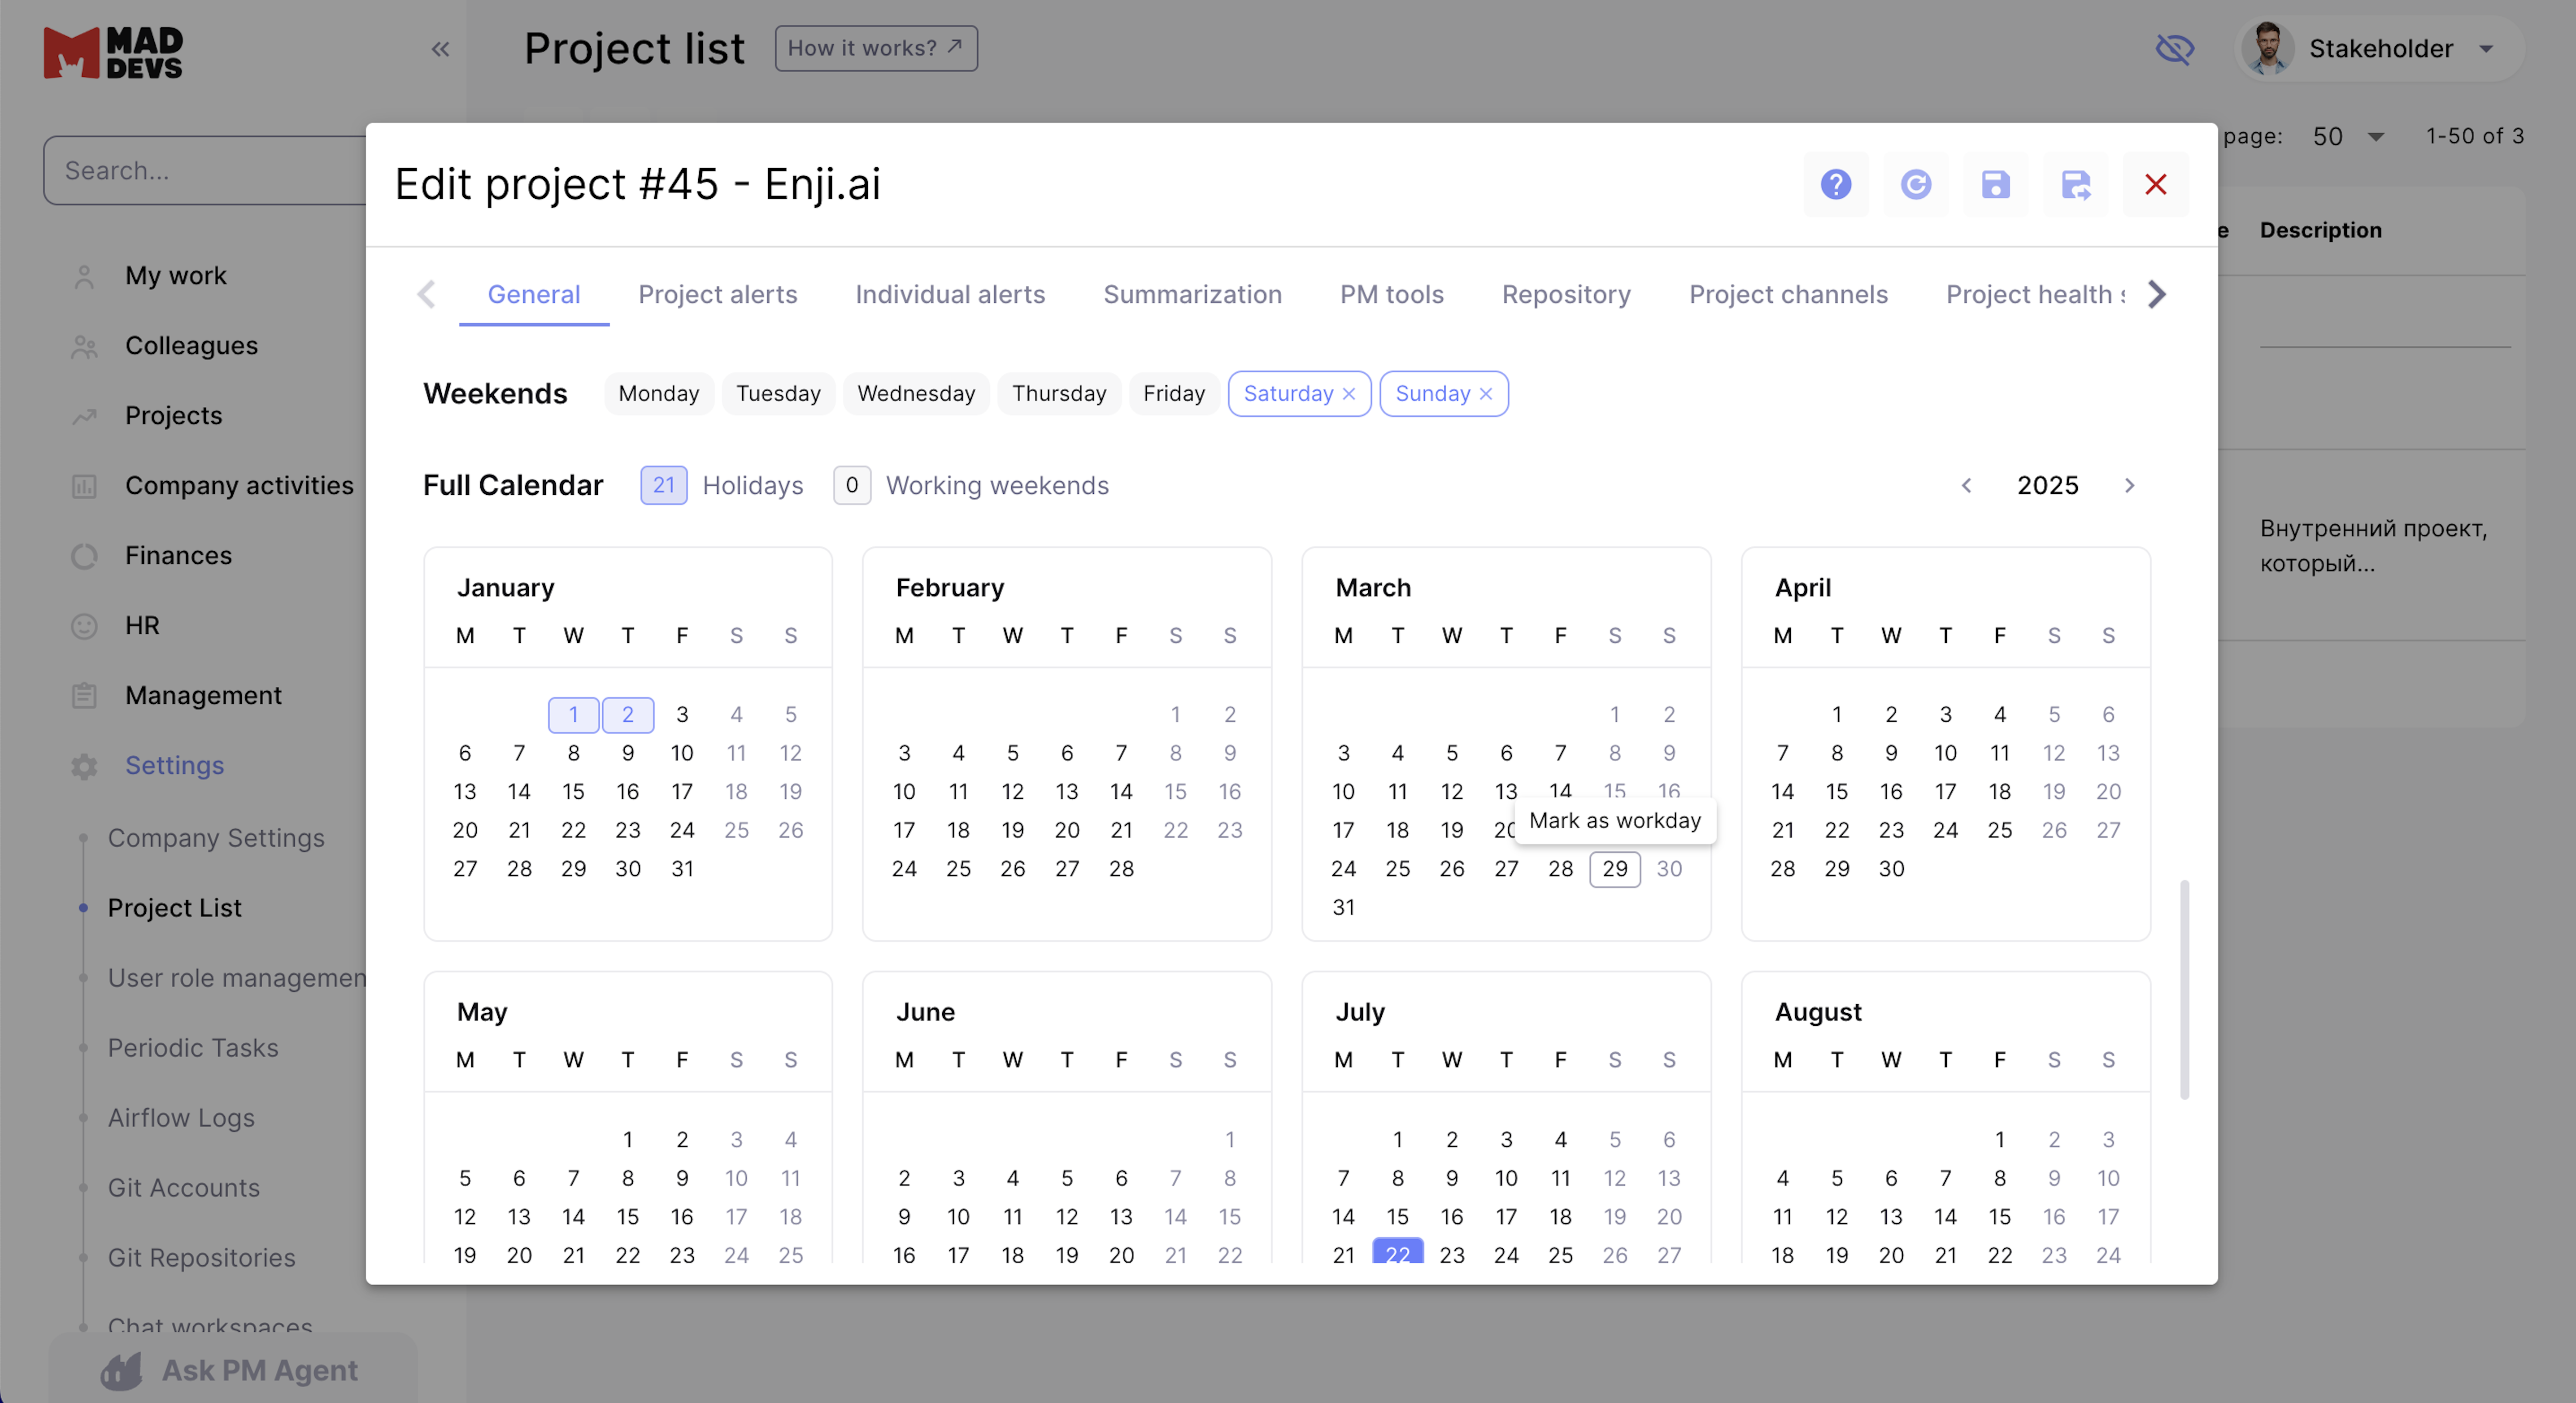Click the Mad Devs logo
The width and height of the screenshot is (2576, 1403).
pyautogui.click(x=113, y=52)
